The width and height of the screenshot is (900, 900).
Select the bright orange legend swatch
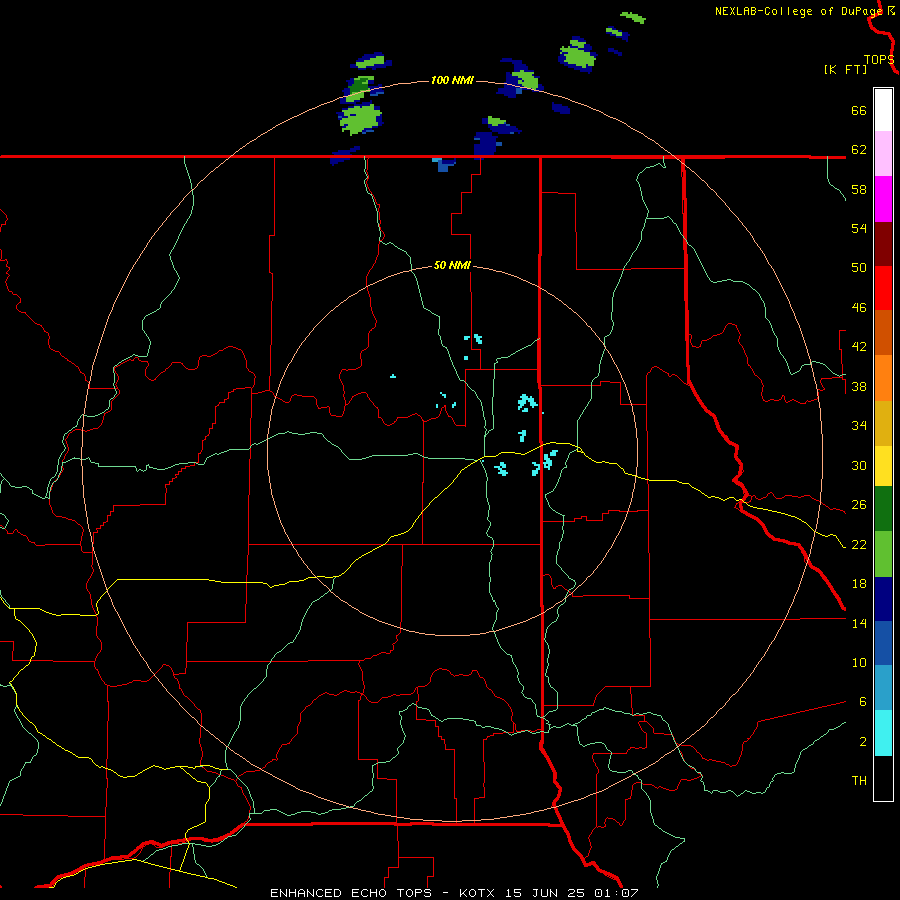pyautogui.click(x=883, y=378)
